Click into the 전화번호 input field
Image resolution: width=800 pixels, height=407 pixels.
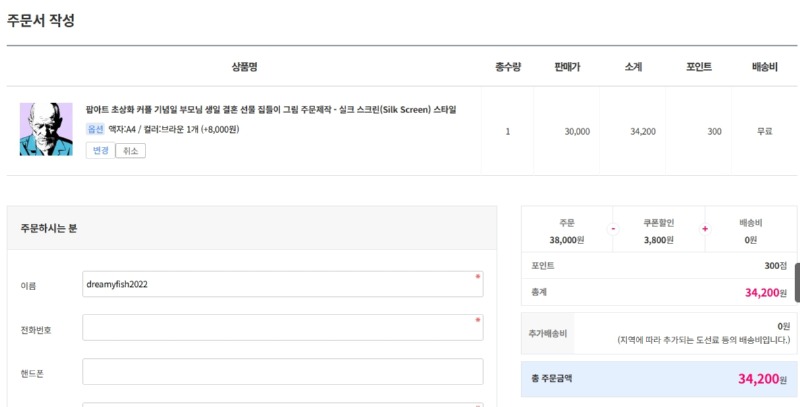click(x=283, y=327)
